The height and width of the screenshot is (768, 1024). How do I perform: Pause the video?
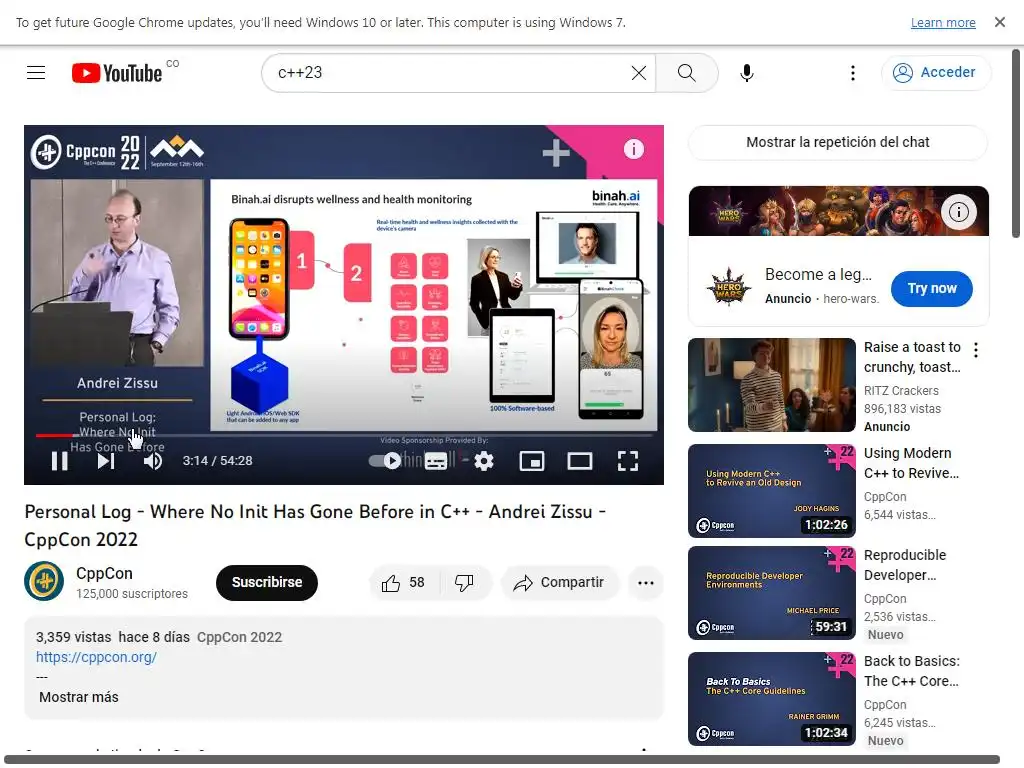[59, 461]
